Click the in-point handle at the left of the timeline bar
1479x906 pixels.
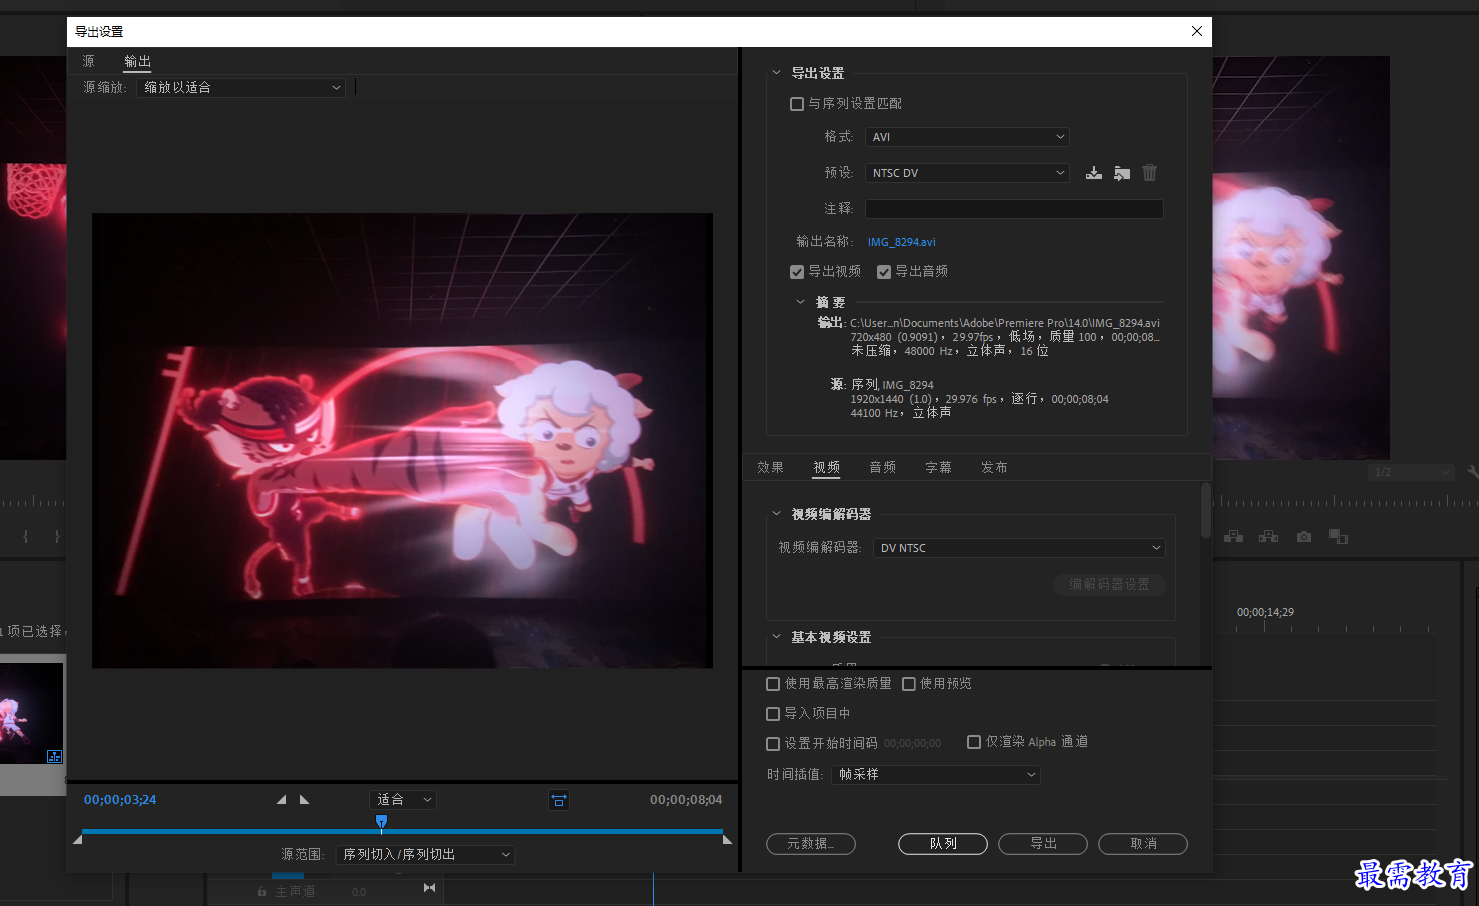[x=78, y=840]
